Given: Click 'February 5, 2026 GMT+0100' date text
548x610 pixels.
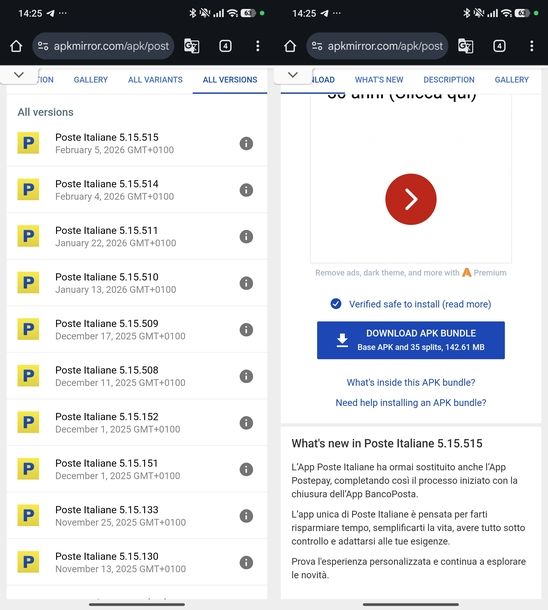Looking at the screenshot, I should tap(114, 150).
